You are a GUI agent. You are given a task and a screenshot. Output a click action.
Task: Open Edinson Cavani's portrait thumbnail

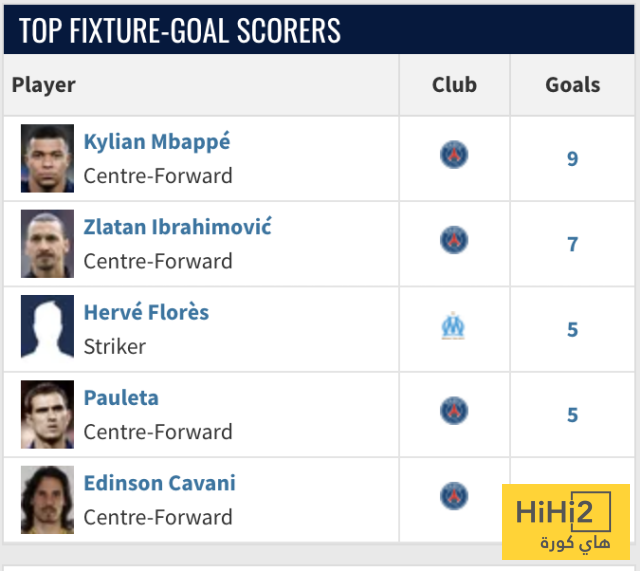tap(47, 500)
